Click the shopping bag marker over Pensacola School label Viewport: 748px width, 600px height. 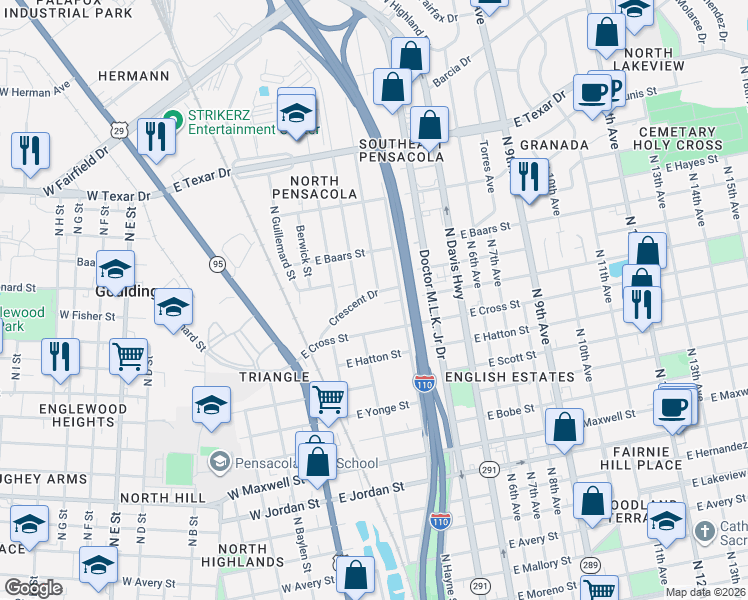318,465
